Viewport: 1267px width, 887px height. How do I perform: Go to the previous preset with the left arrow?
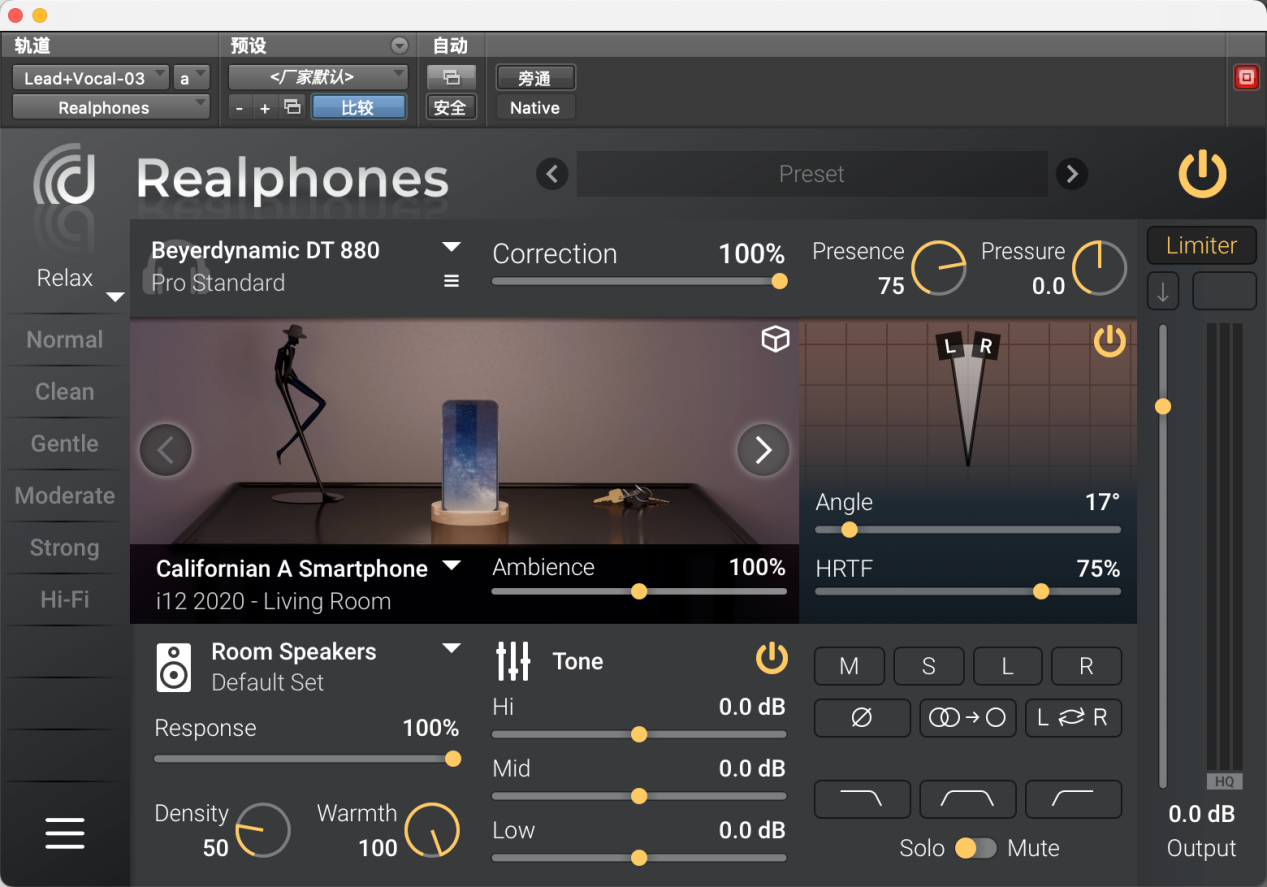[x=552, y=174]
